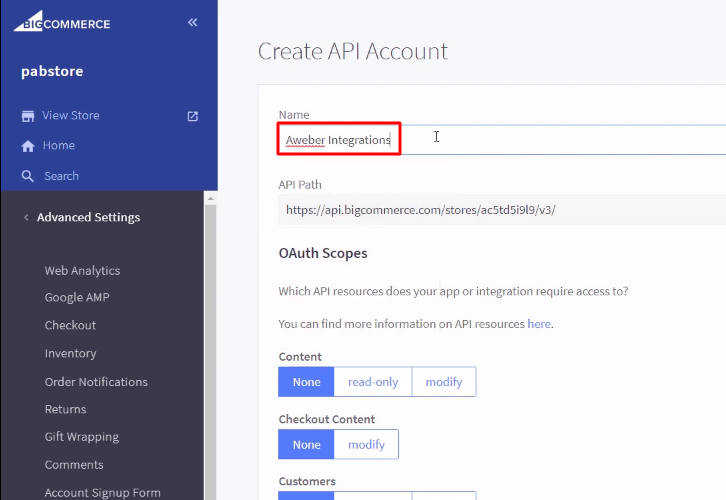Set Content scope to modify

coord(444,382)
